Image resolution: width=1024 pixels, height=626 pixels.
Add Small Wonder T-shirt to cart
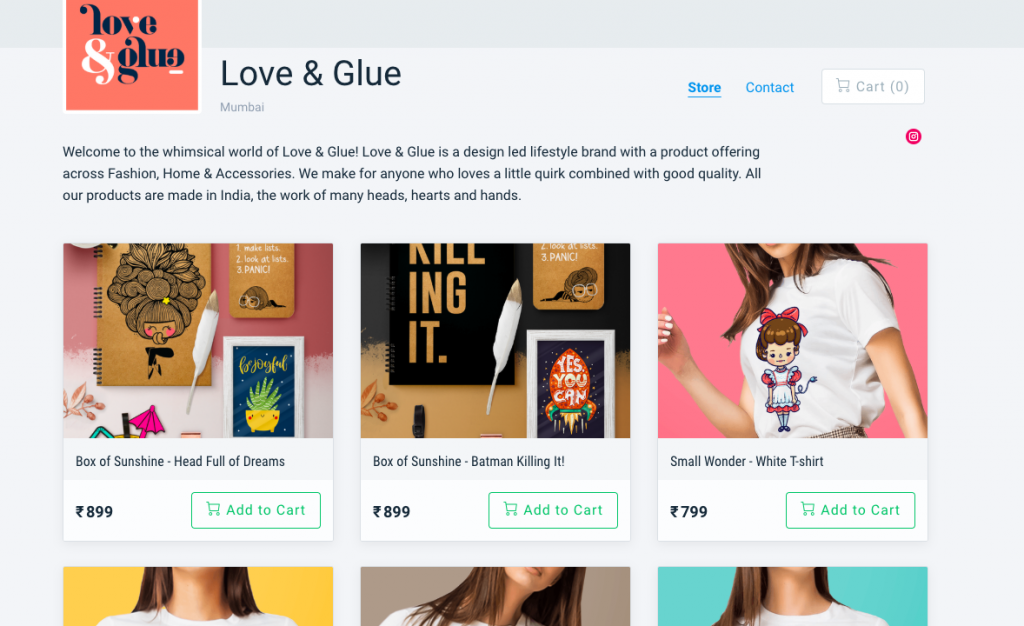point(850,510)
